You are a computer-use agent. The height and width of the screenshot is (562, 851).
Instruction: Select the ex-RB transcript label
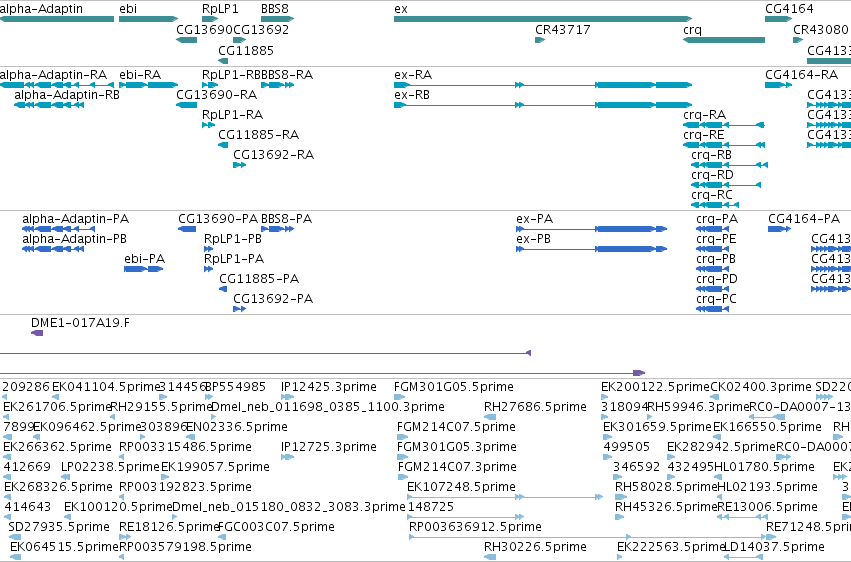click(x=412, y=95)
